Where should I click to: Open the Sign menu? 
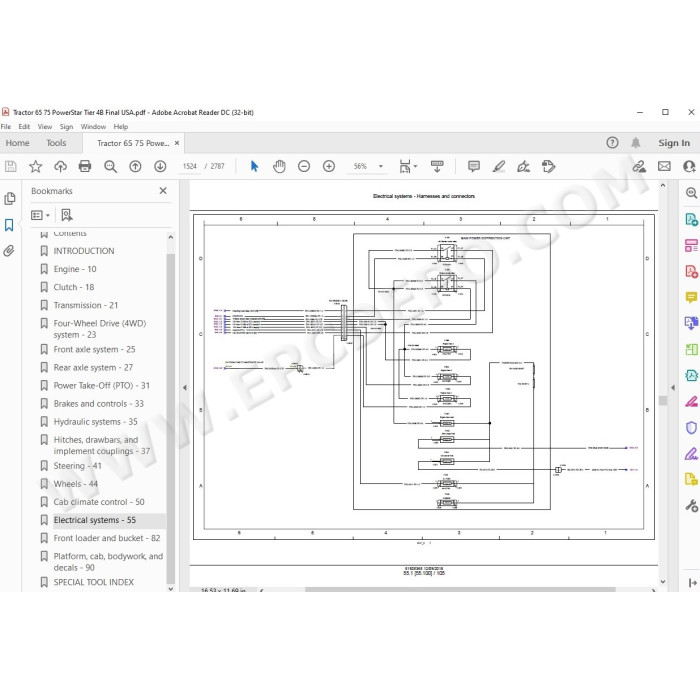pos(67,127)
